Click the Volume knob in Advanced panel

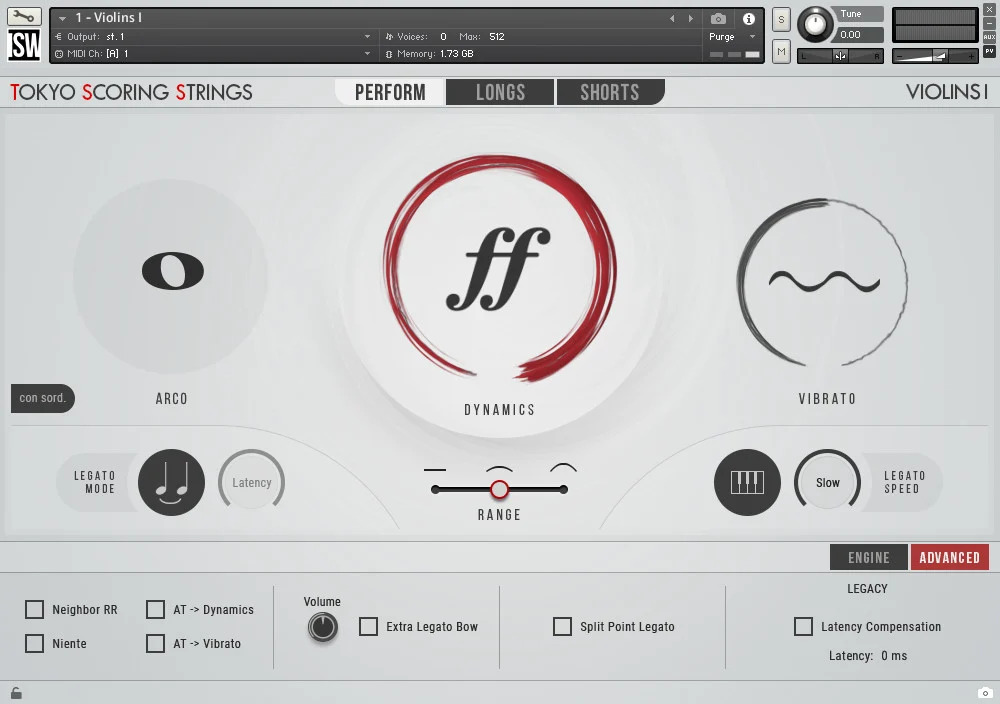click(323, 627)
